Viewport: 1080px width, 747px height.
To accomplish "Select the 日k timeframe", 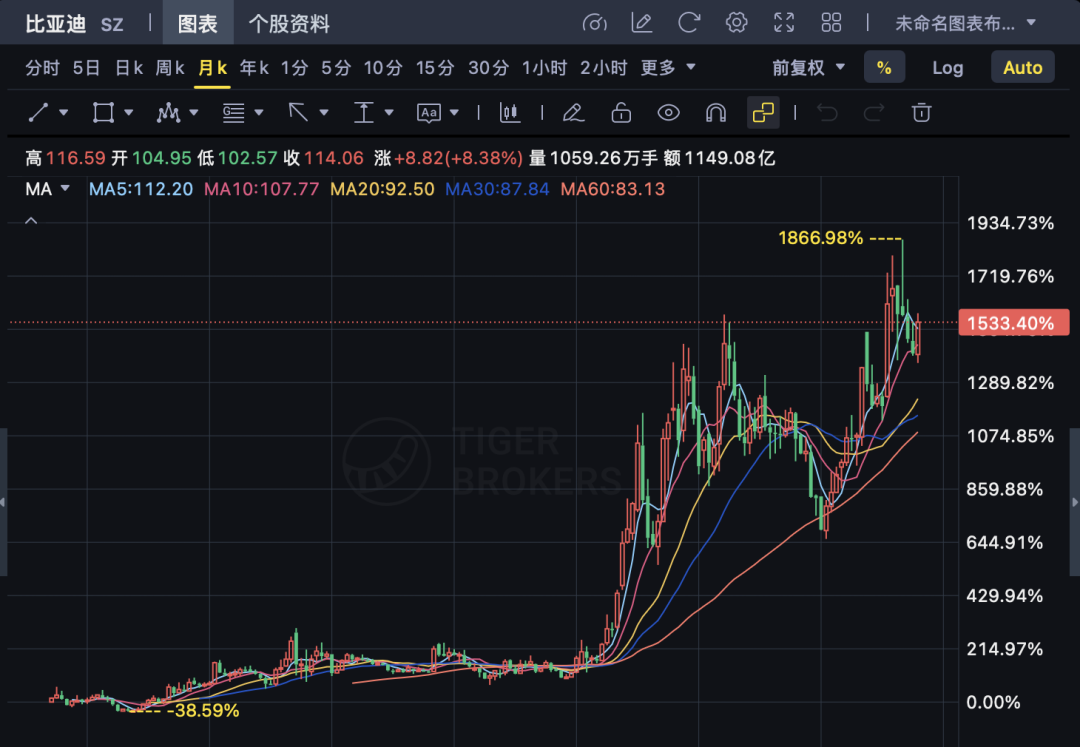I will pyautogui.click(x=129, y=67).
